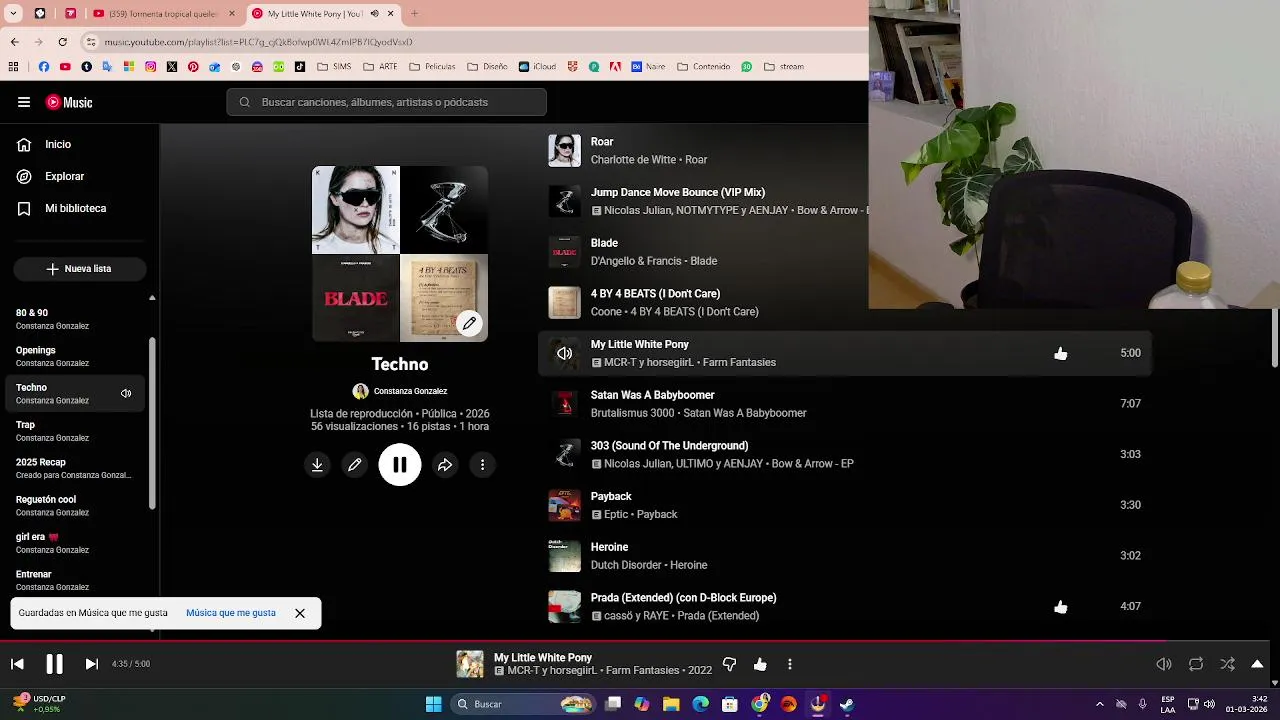Open Música que me gusta link

click(231, 613)
